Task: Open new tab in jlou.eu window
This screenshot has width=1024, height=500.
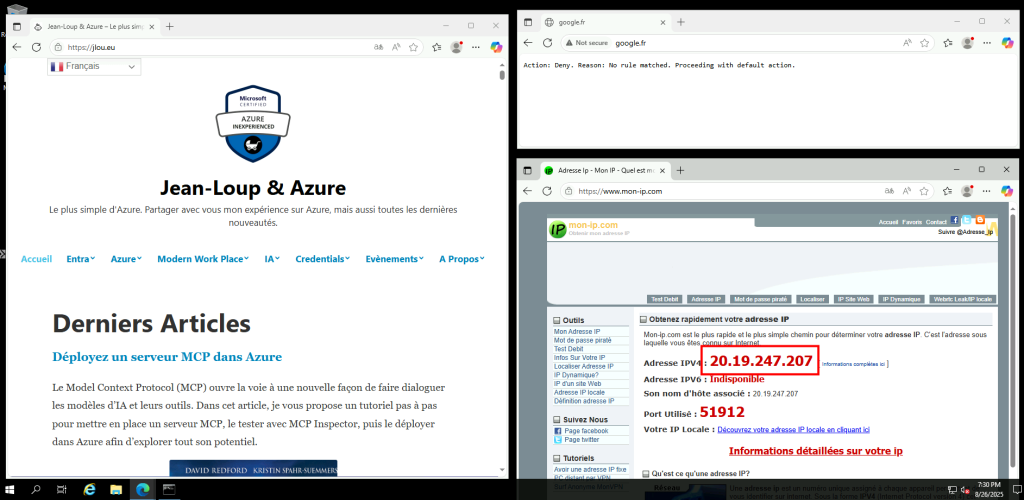Action: [170, 27]
